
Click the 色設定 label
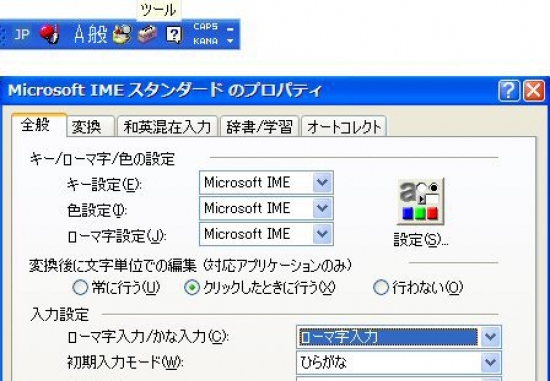pyautogui.click(x=97, y=210)
